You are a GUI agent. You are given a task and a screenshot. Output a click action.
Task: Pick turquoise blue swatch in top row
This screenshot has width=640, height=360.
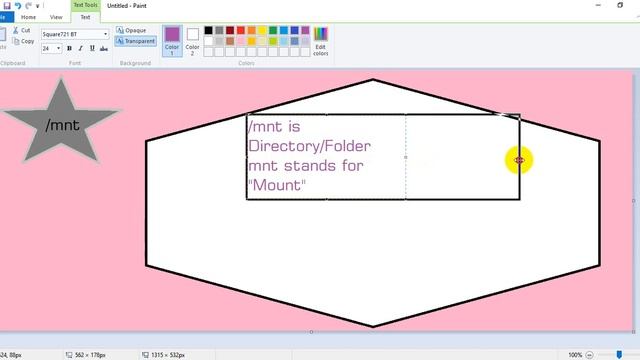tap(284, 30)
